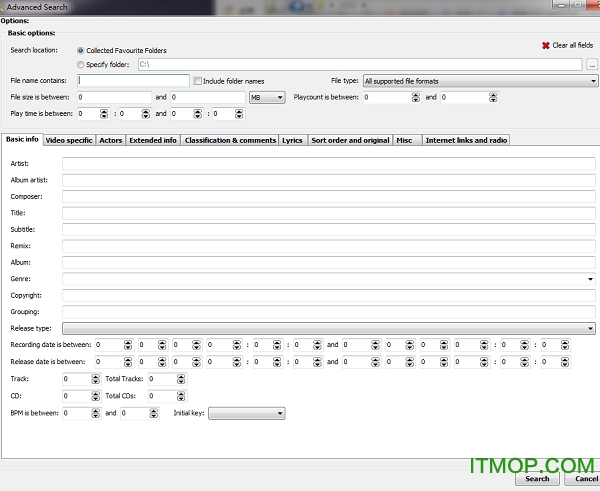600x491 pixels.
Task: Open the Release type dropdown
Action: [x=329, y=328]
